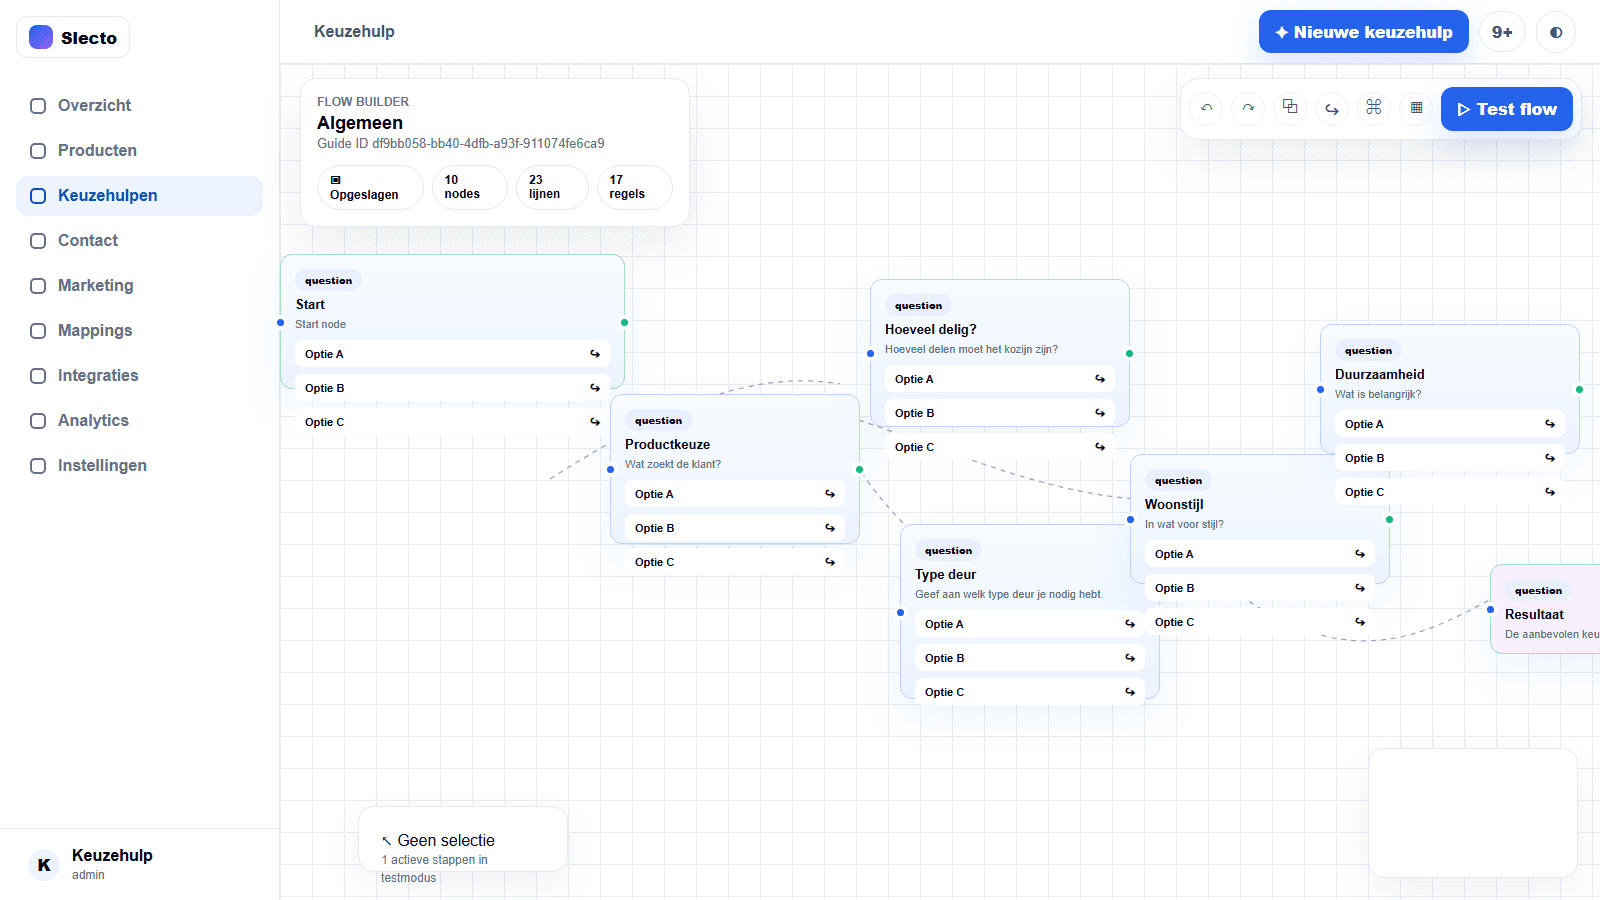Click the blue input port of Resultaat node
Image resolution: width=1600 pixels, height=900 pixels.
1490,609
